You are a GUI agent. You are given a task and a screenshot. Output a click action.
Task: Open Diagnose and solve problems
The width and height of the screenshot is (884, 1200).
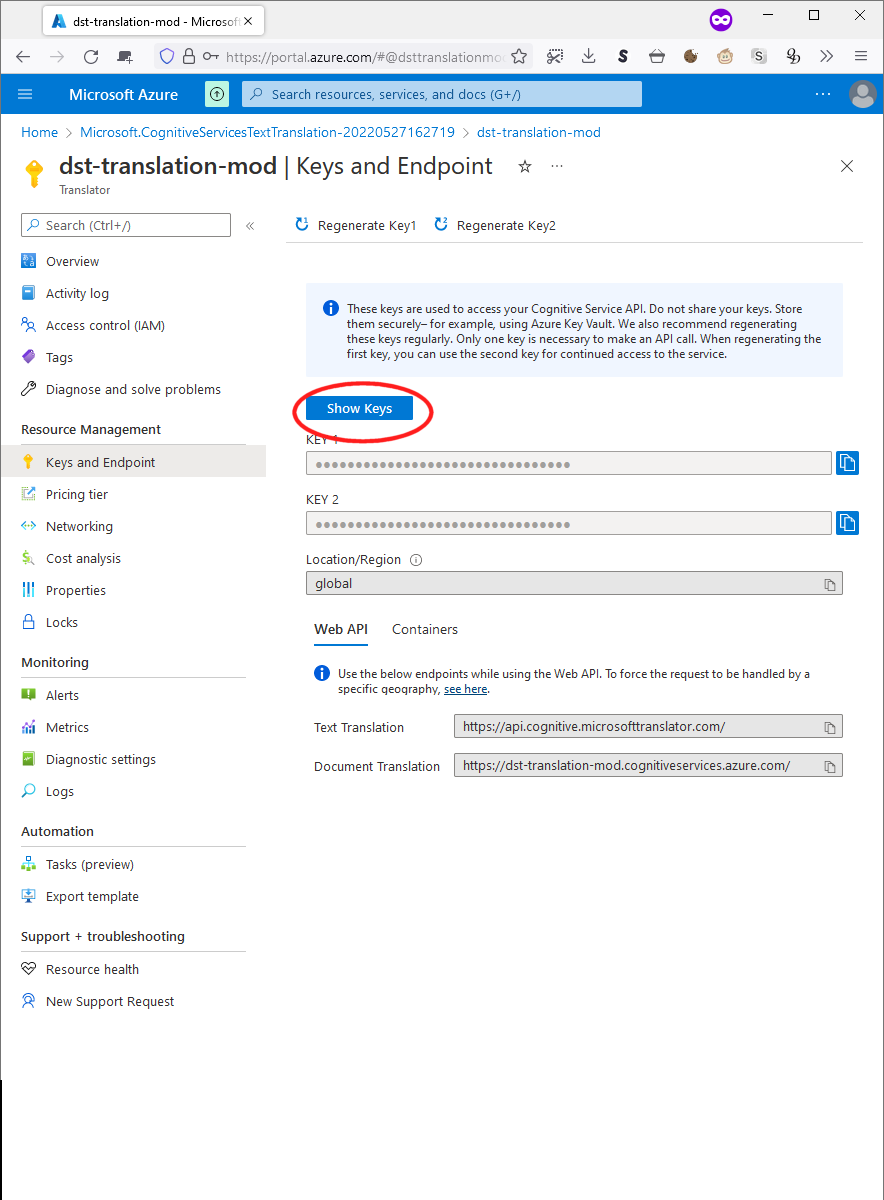[x=133, y=390]
